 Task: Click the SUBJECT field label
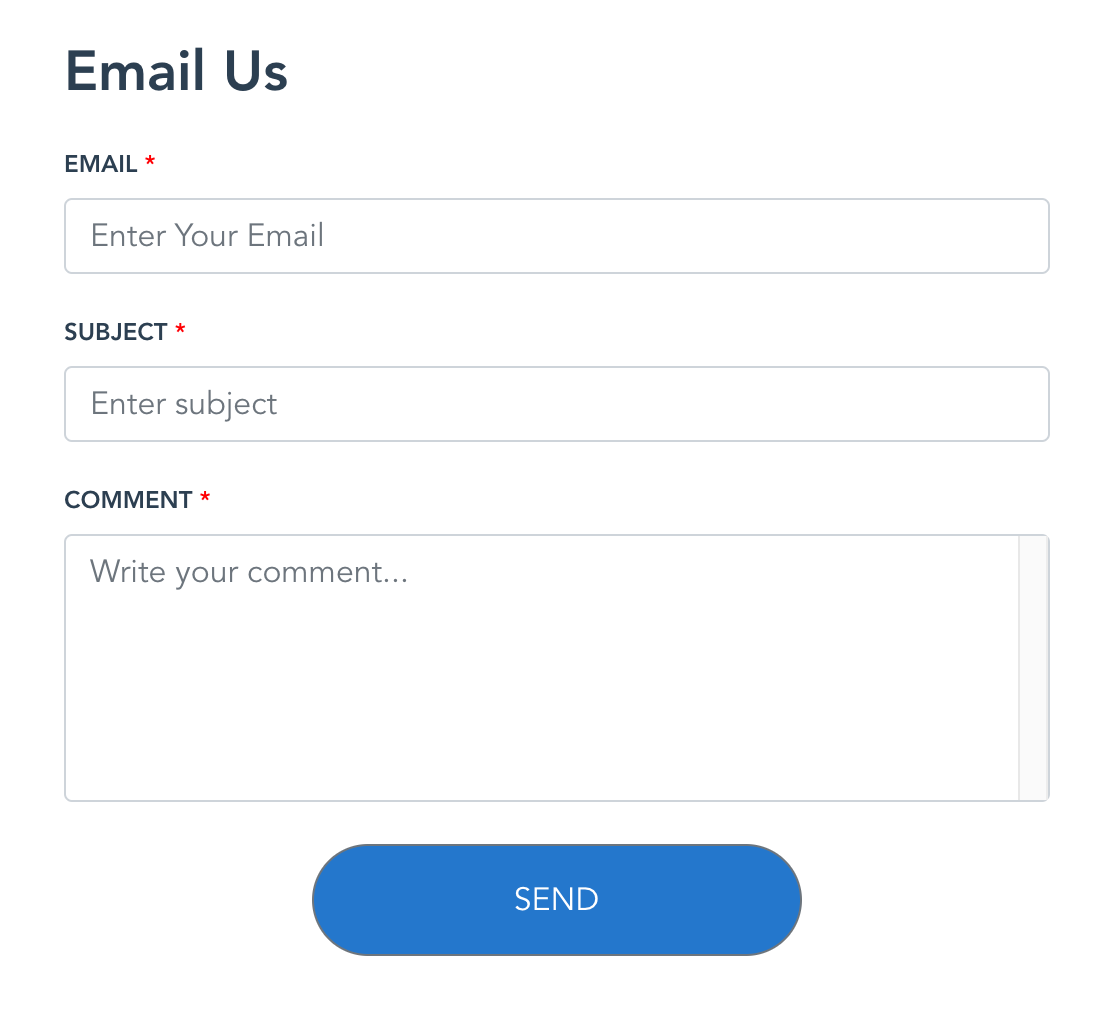point(116,332)
